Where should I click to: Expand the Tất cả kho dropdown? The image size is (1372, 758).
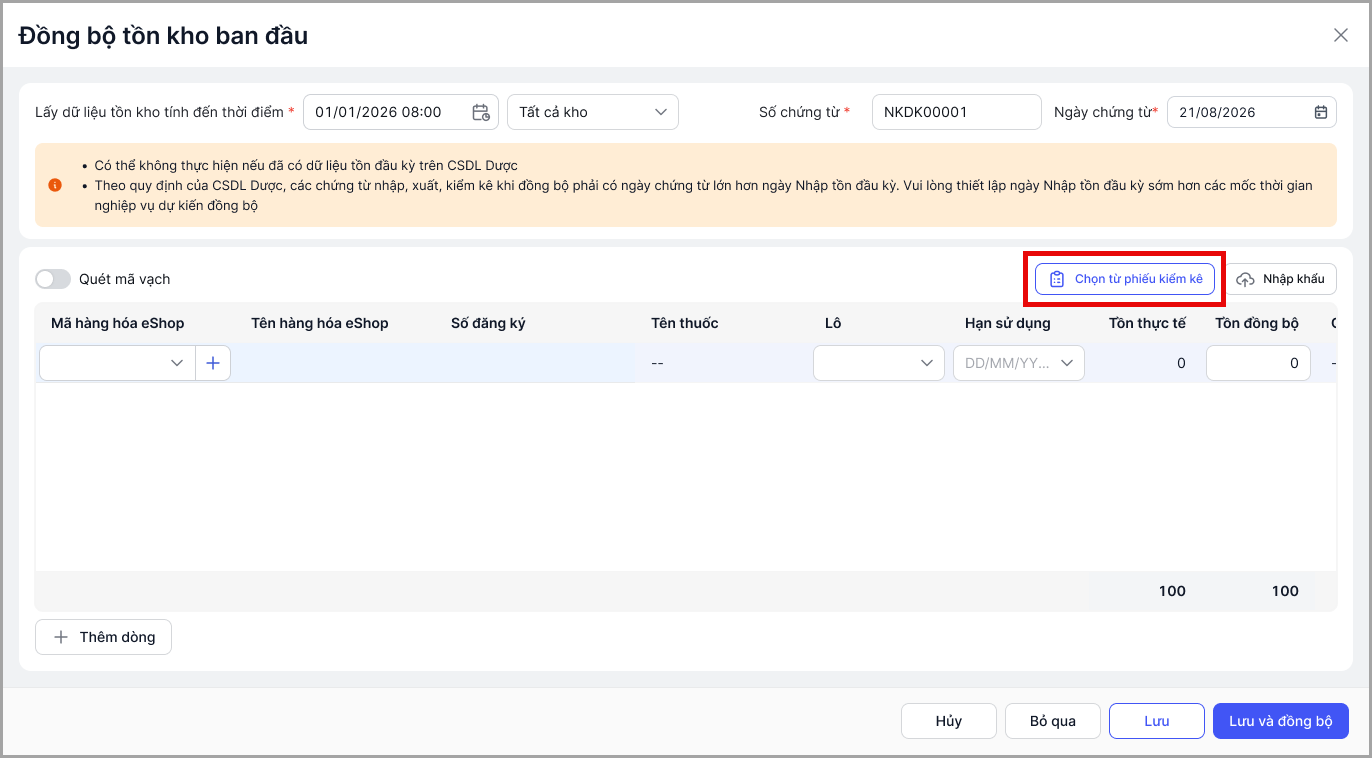tap(593, 112)
